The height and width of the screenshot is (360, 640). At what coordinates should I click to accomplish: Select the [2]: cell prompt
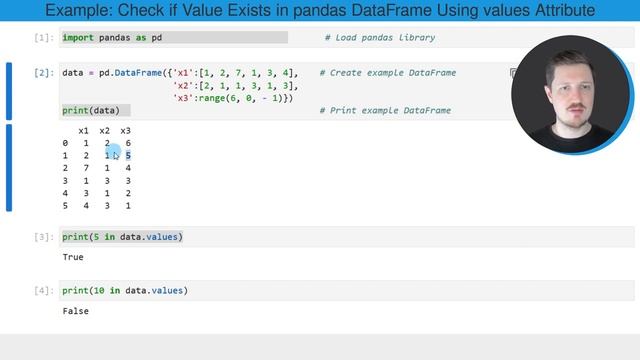tap(44, 73)
